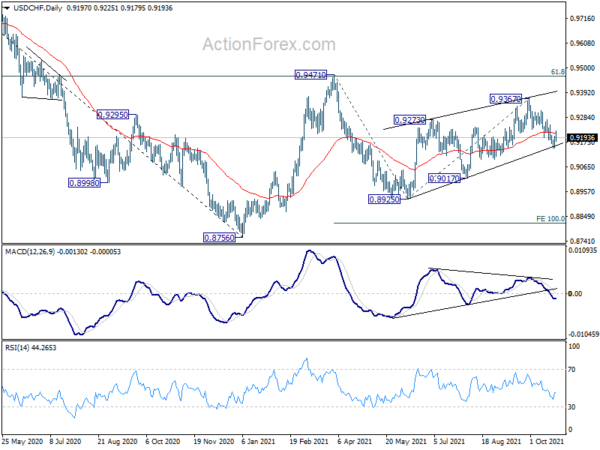Click the RSI(14) 44.2653 indicator label
This screenshot has width=600, height=450.
click(x=31, y=348)
